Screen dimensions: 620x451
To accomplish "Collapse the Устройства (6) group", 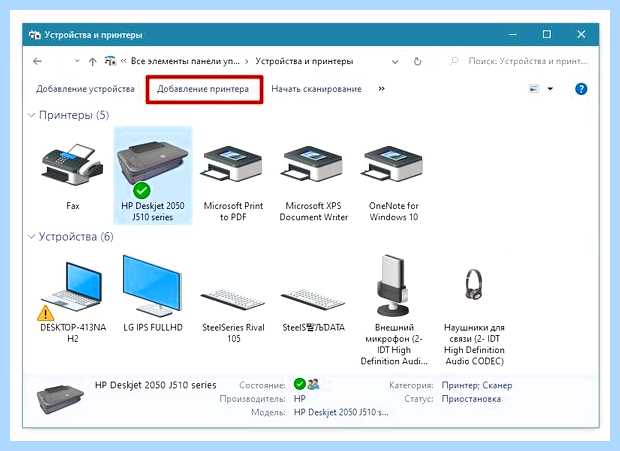I will pos(31,237).
